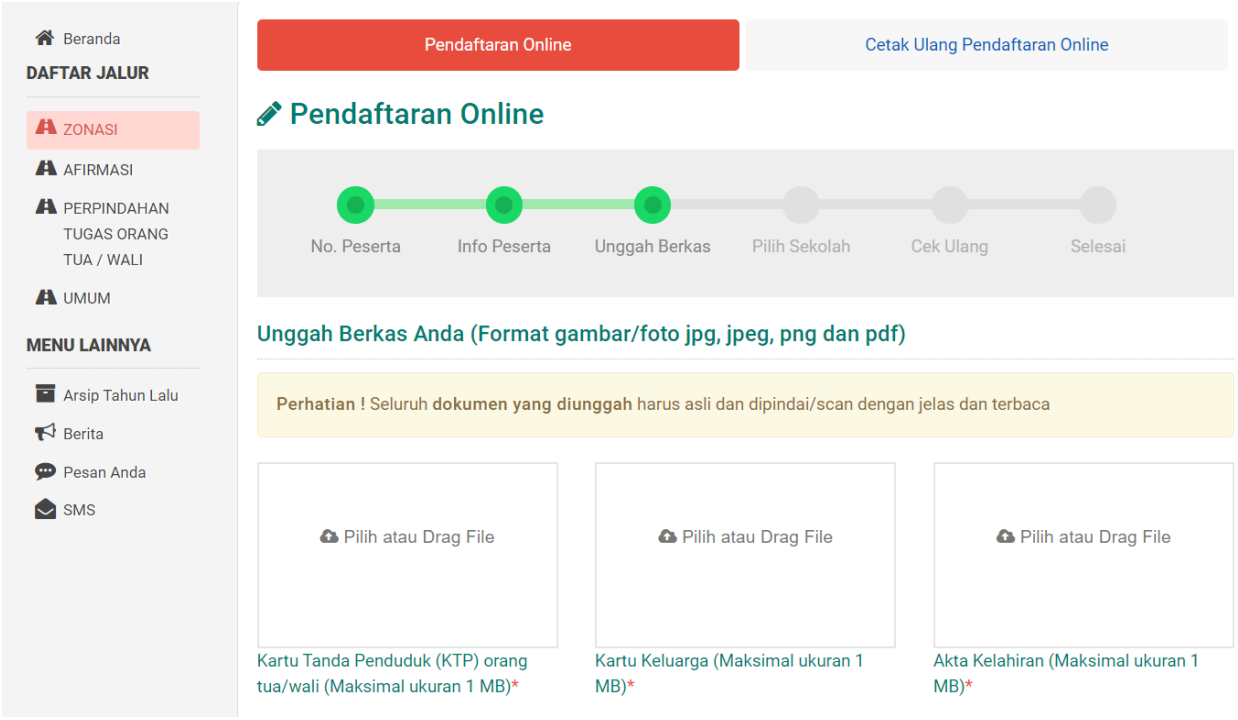The width and height of the screenshot is (1238, 720).
Task: Click the chat bubble icon for Pesan Anda
Action: click(46, 472)
